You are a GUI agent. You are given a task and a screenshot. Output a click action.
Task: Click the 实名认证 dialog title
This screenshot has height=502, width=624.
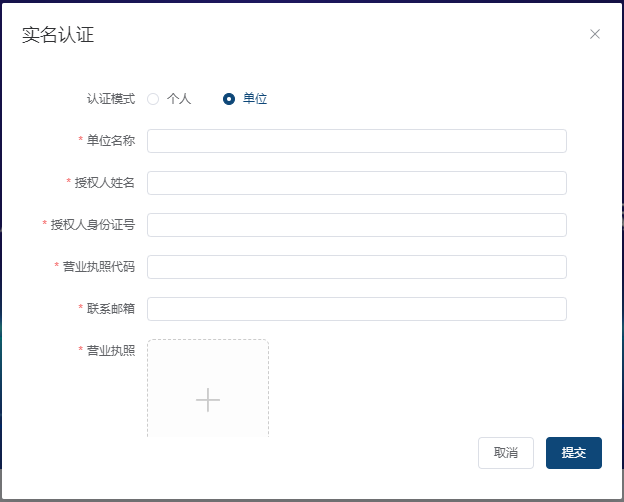pos(58,35)
